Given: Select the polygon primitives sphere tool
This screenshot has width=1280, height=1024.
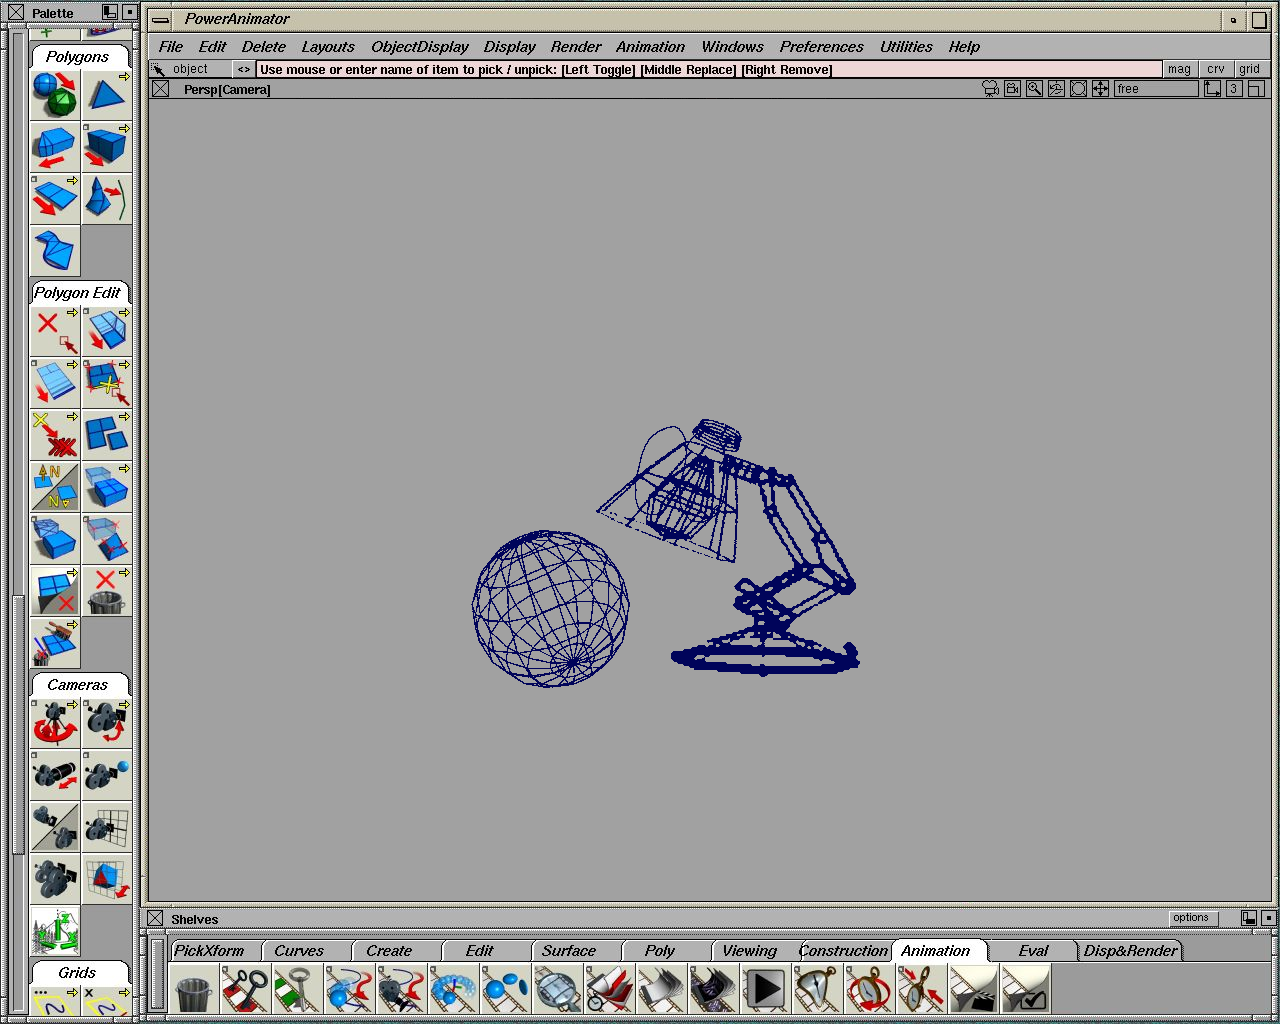Looking at the screenshot, I should pos(55,95).
